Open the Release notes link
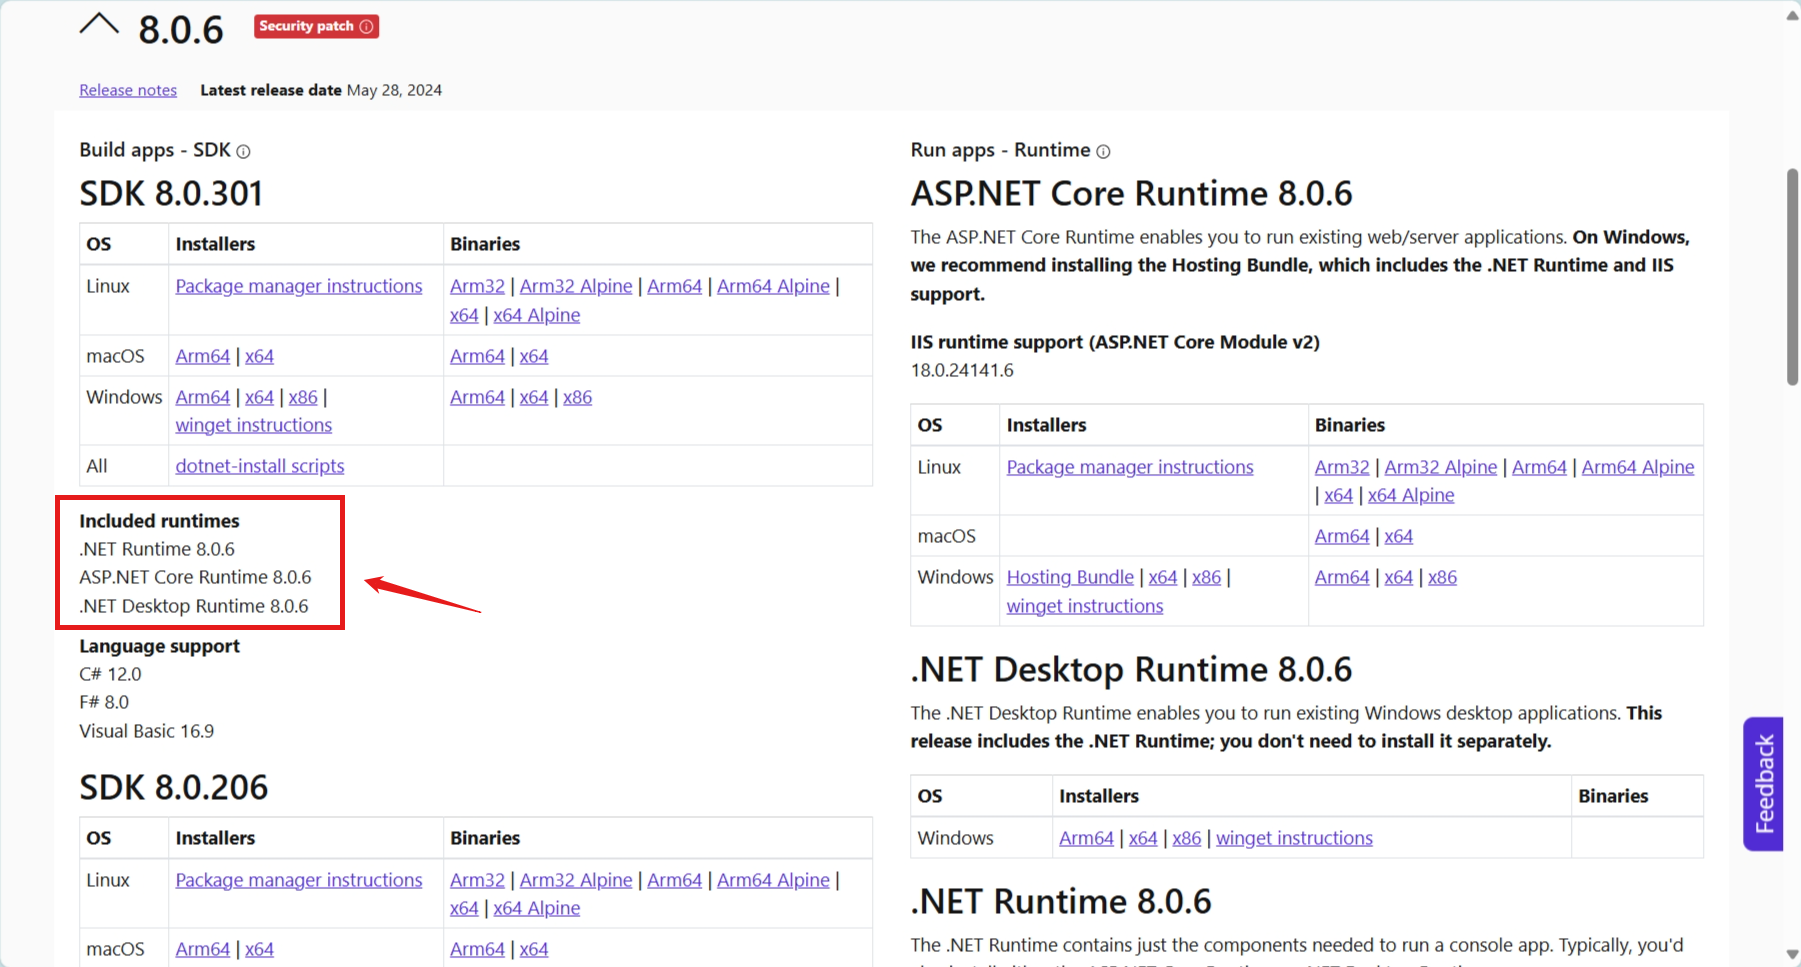The image size is (1801, 967). coord(128,90)
